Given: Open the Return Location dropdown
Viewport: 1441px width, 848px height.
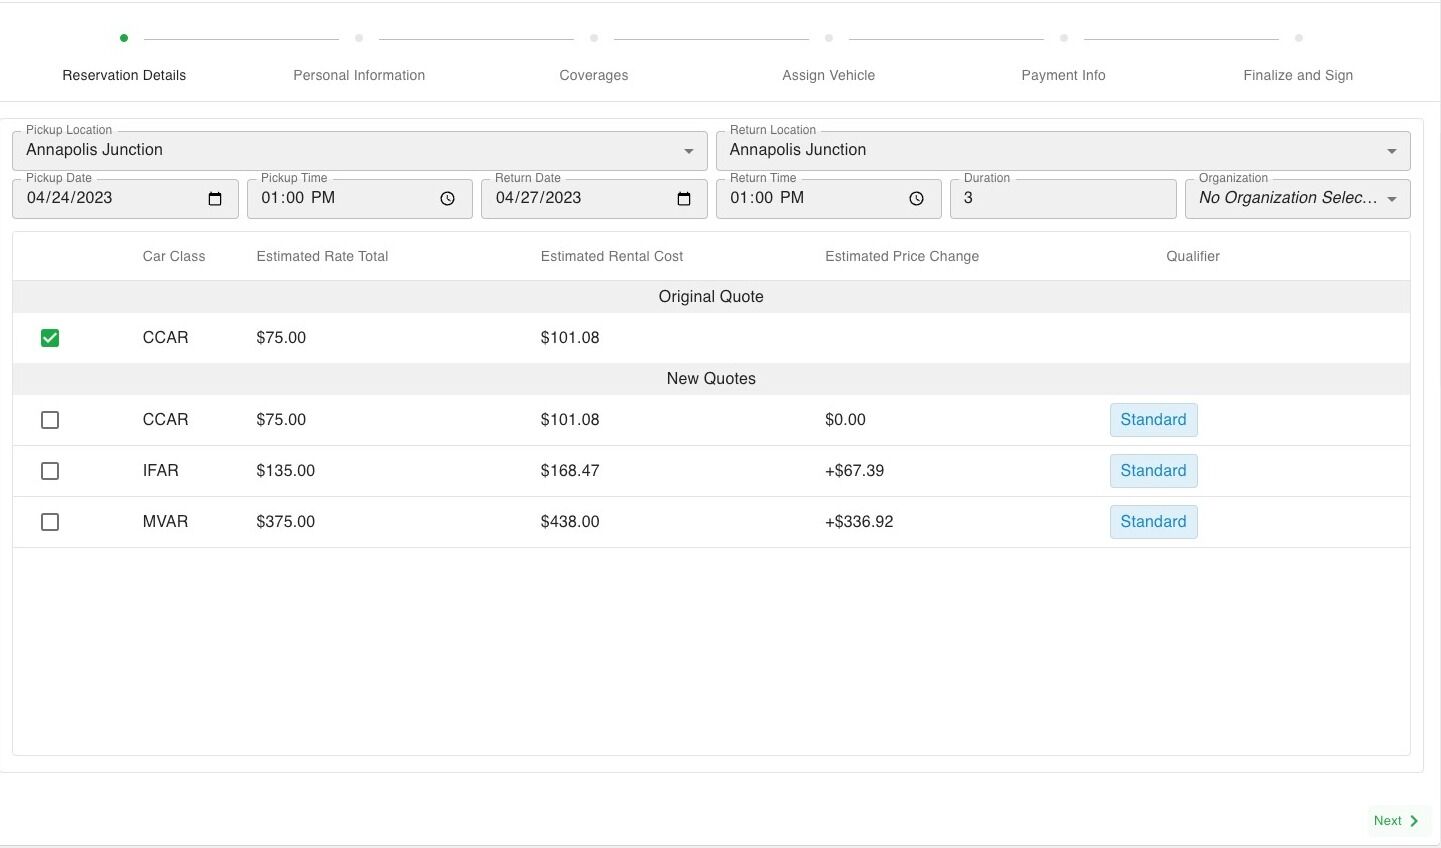Looking at the screenshot, I should pyautogui.click(x=1391, y=150).
